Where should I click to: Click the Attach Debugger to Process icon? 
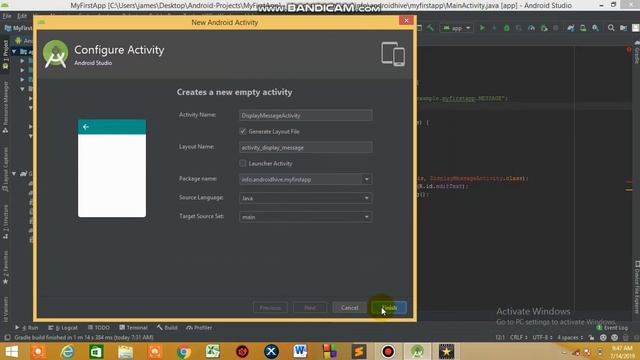544,28
